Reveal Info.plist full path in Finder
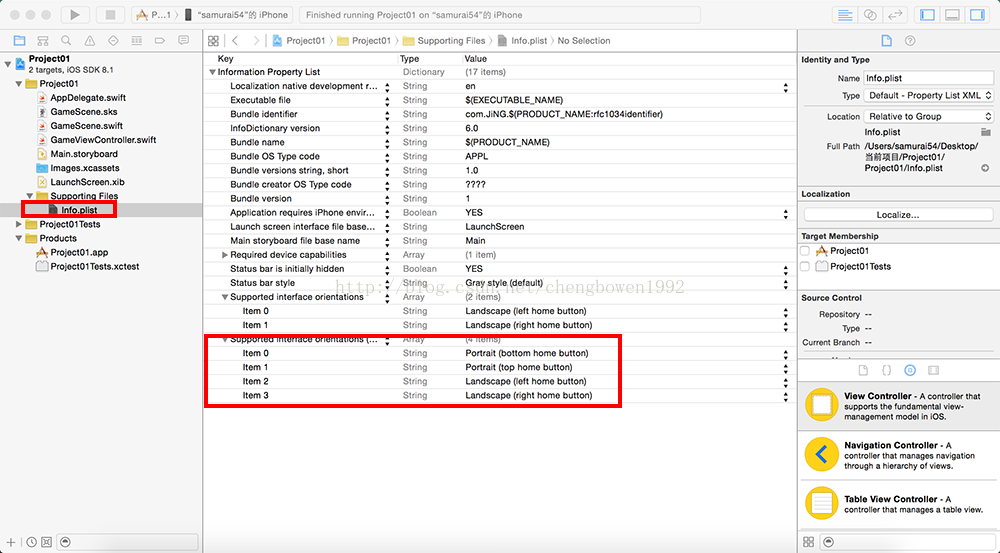The height and width of the screenshot is (553, 1000). pos(985,168)
